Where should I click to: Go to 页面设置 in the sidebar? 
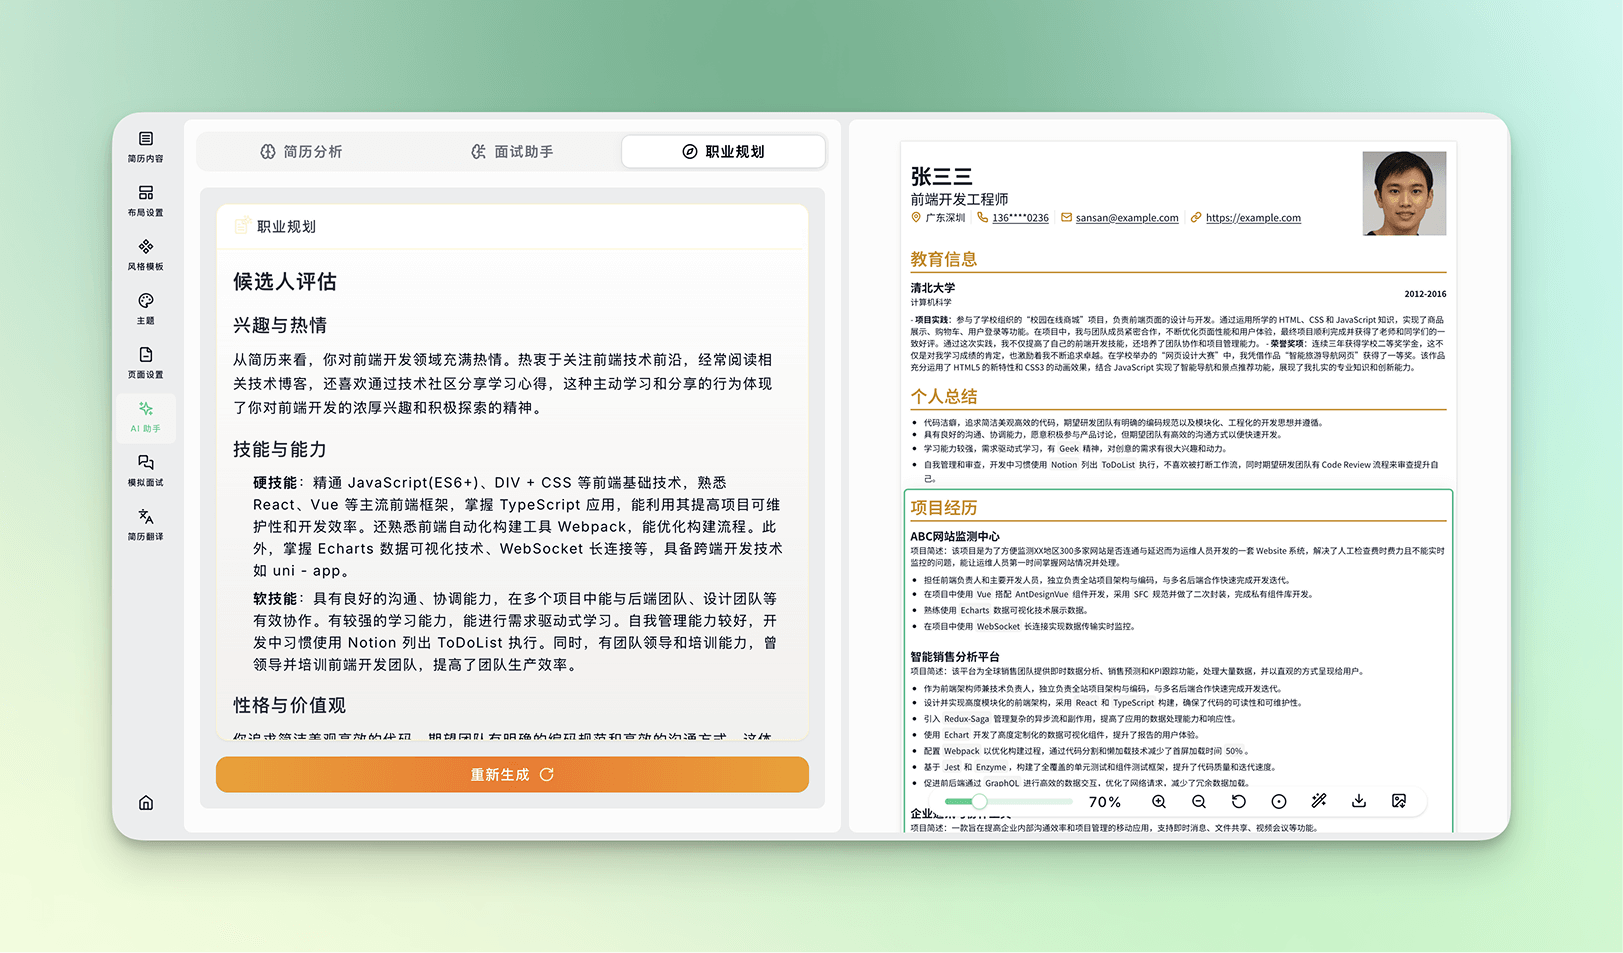(x=146, y=362)
